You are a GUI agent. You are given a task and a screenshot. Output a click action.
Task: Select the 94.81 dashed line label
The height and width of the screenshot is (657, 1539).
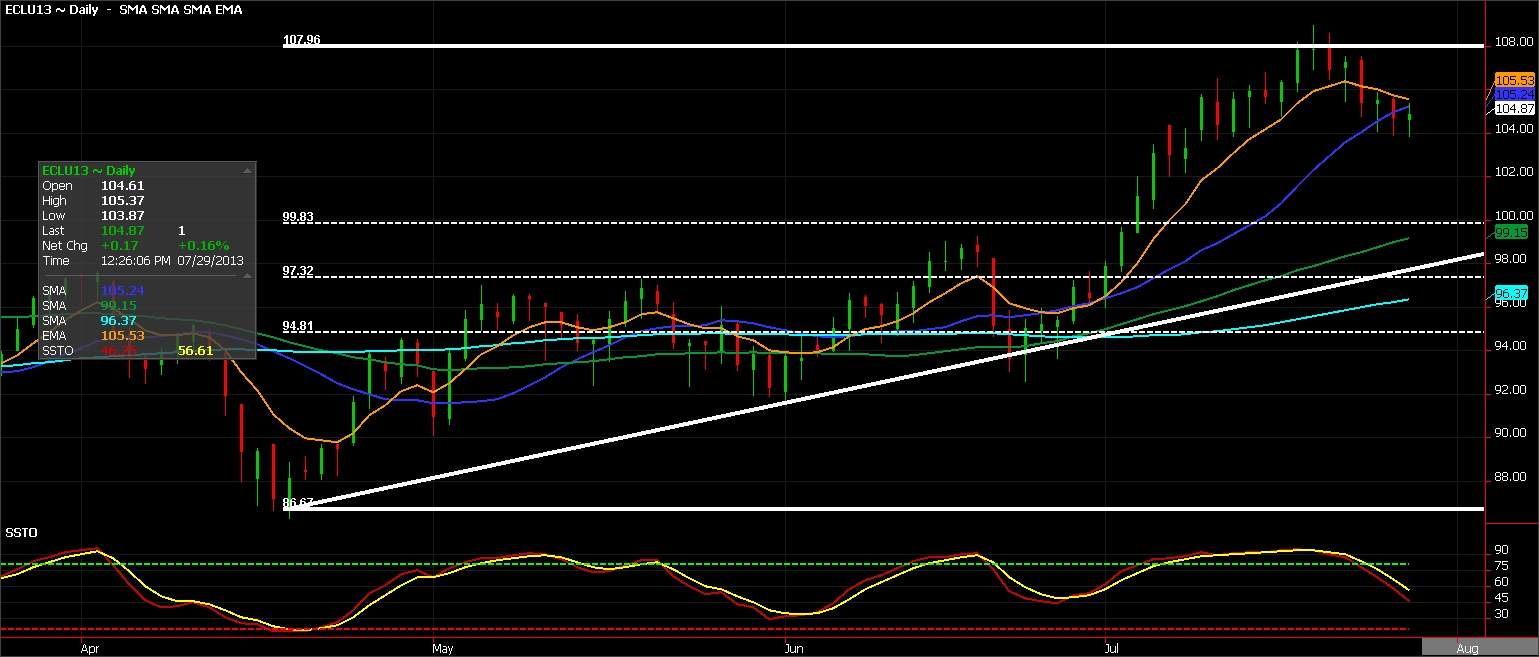coord(298,325)
